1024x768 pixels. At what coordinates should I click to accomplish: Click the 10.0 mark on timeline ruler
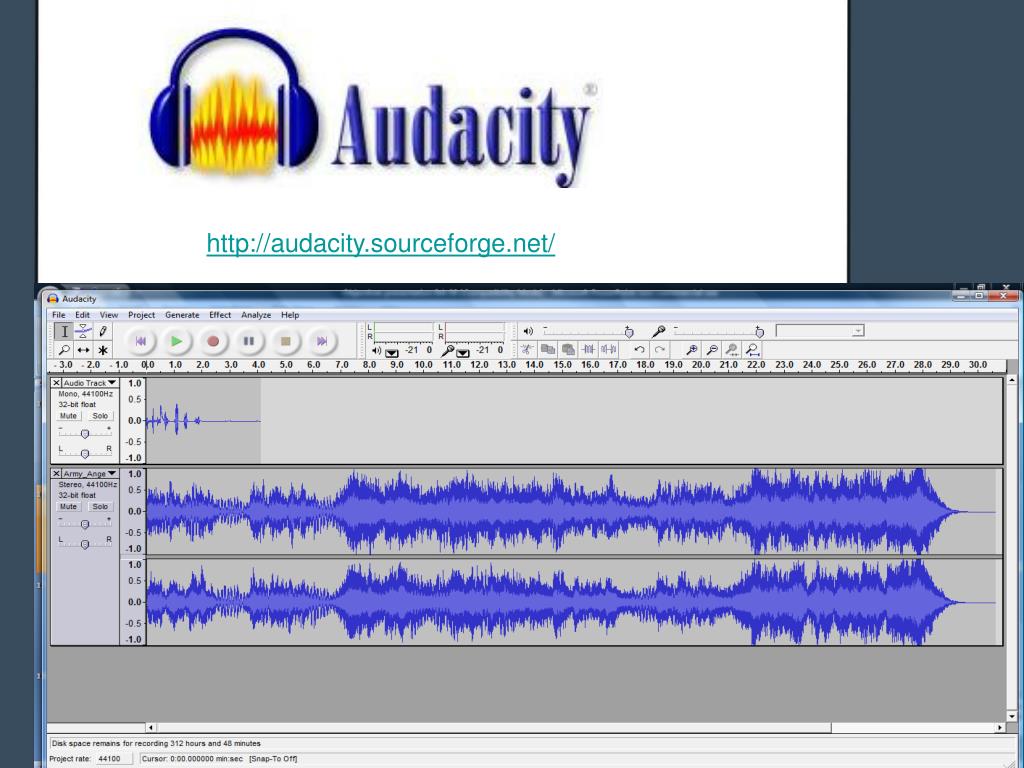(423, 365)
